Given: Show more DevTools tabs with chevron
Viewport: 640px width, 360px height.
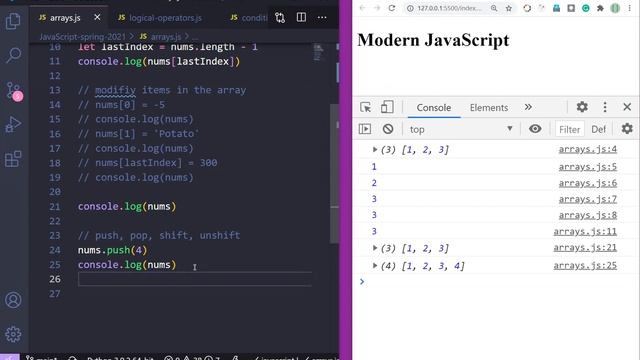Looking at the screenshot, I should pos(528,107).
